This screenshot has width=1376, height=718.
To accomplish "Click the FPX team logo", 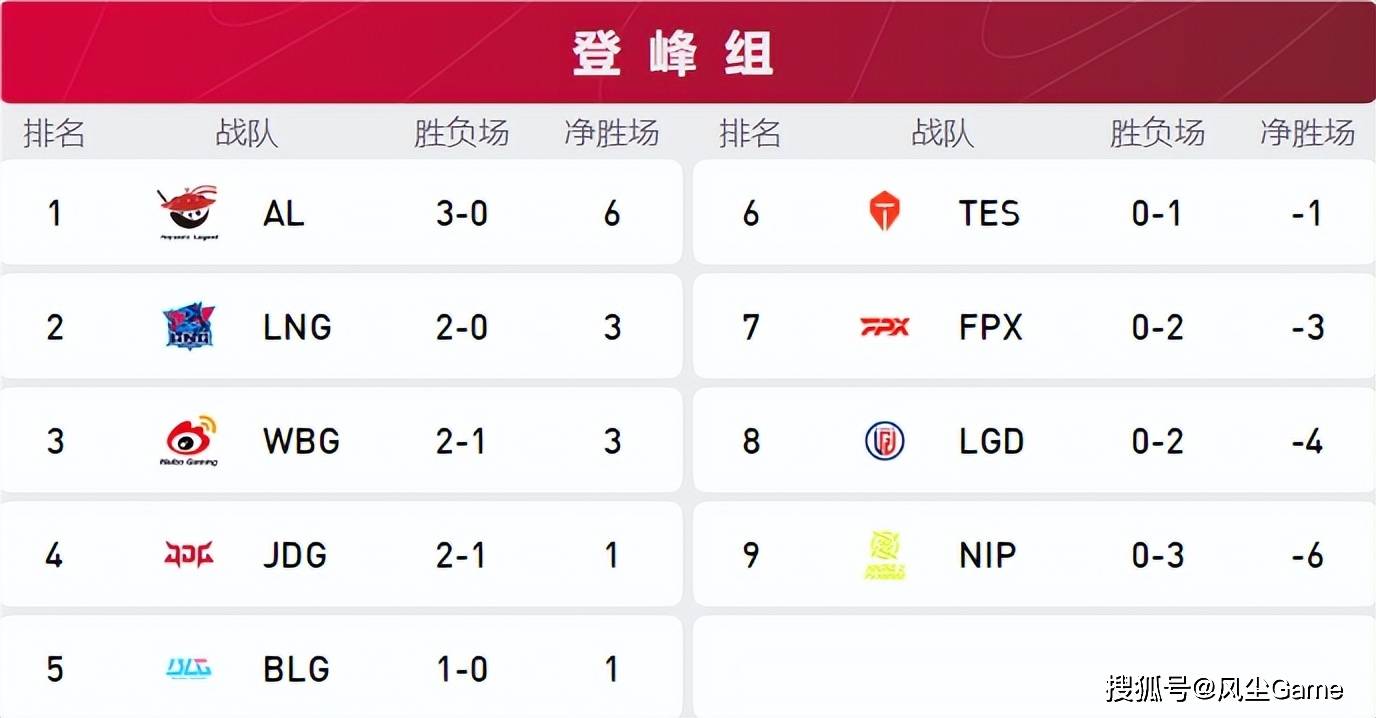I will 884,327.
